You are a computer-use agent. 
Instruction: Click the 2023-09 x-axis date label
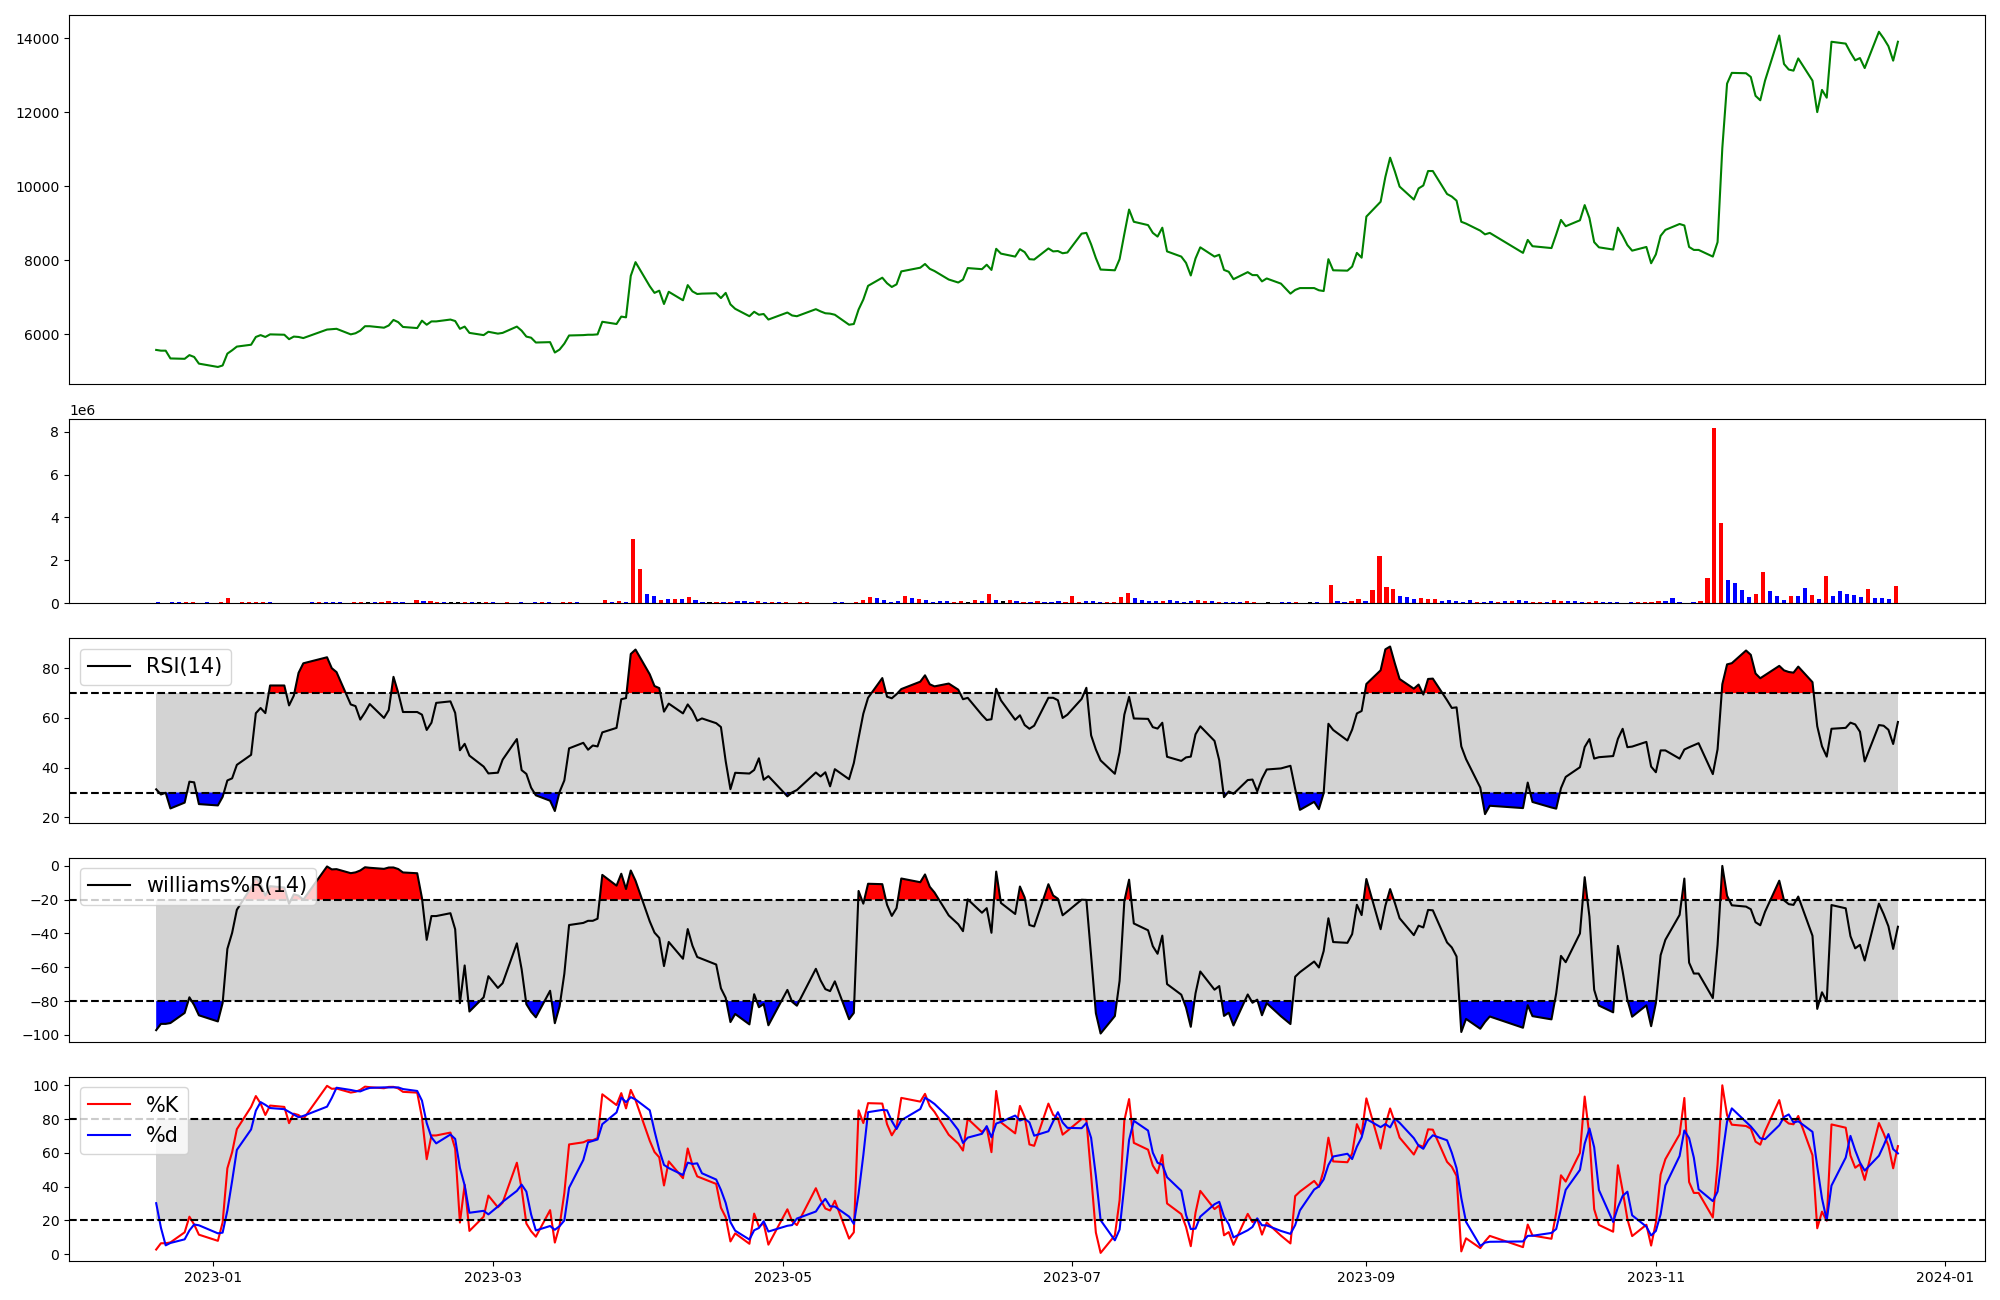click(x=1366, y=1277)
